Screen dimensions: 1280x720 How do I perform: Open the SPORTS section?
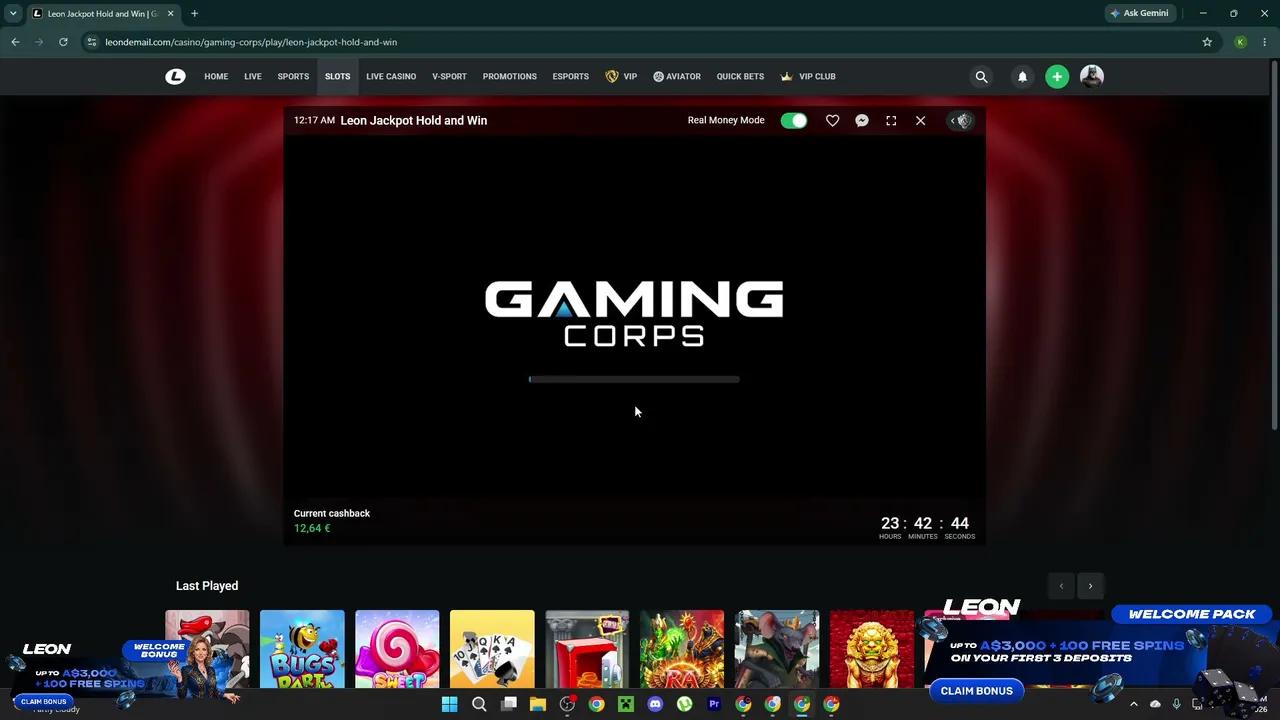(293, 76)
